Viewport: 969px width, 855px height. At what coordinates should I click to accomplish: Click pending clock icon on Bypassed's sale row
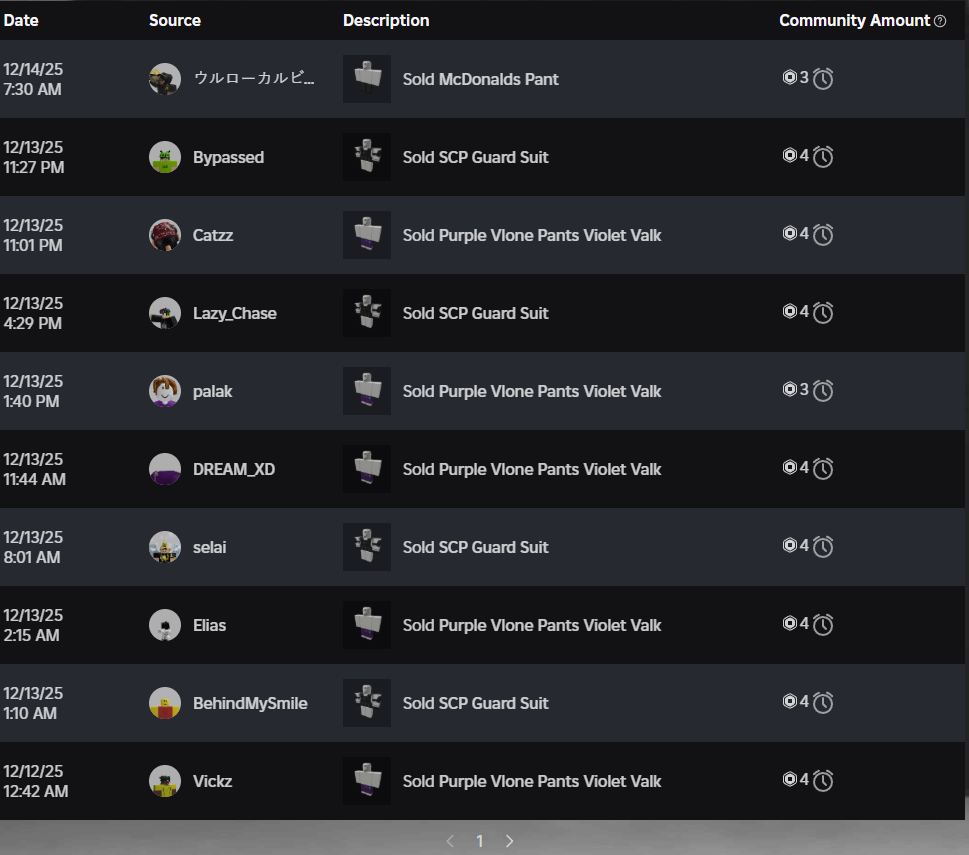[823, 156]
